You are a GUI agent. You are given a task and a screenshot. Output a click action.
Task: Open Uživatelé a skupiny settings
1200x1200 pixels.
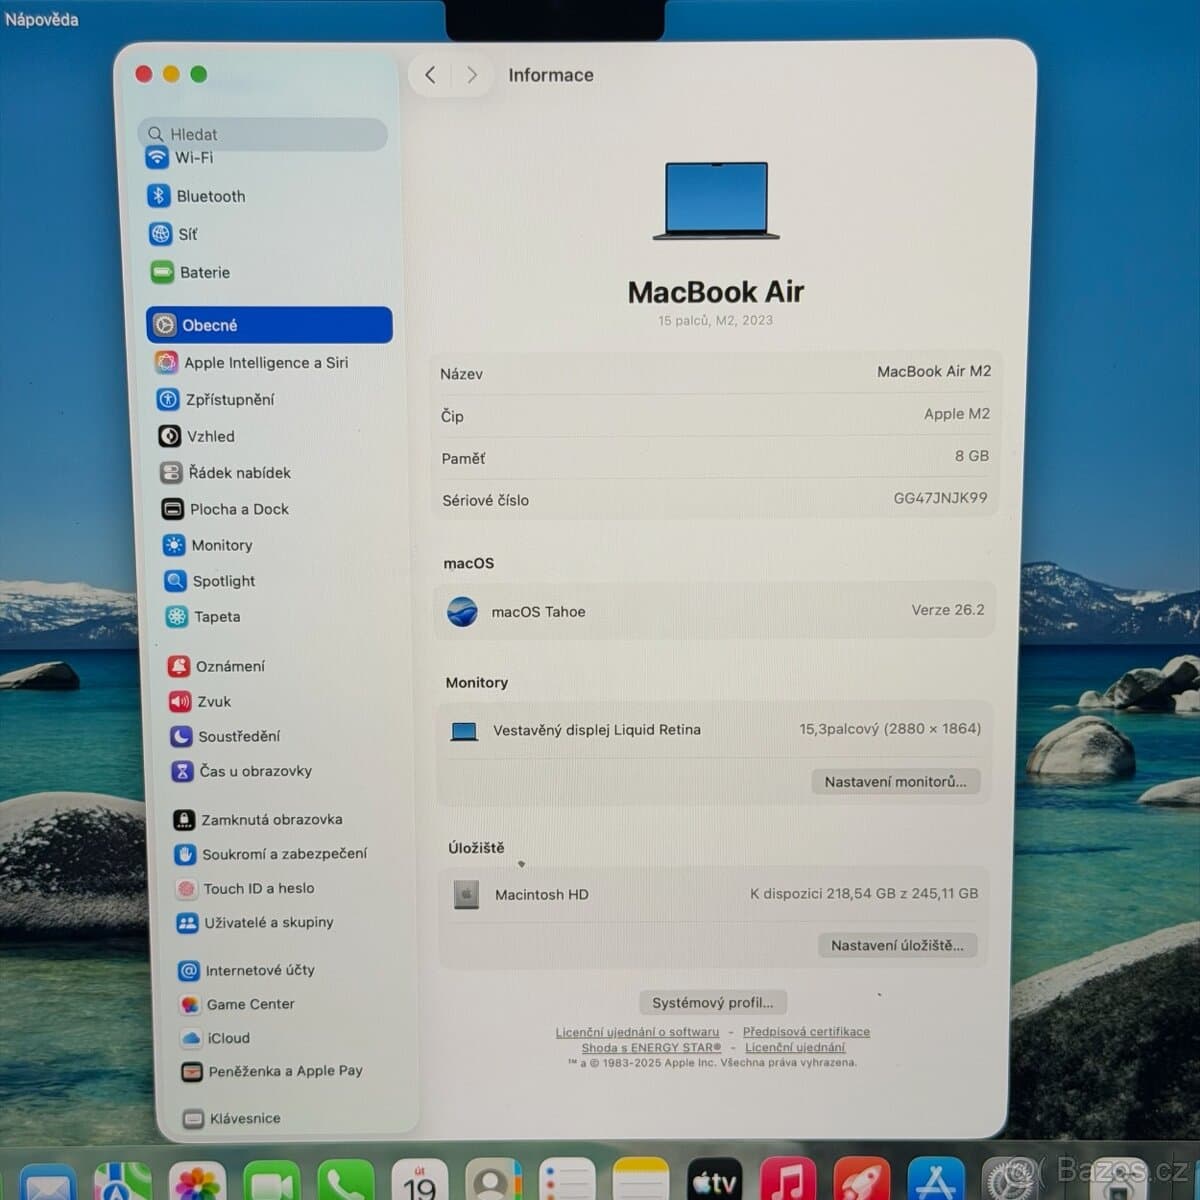255,922
